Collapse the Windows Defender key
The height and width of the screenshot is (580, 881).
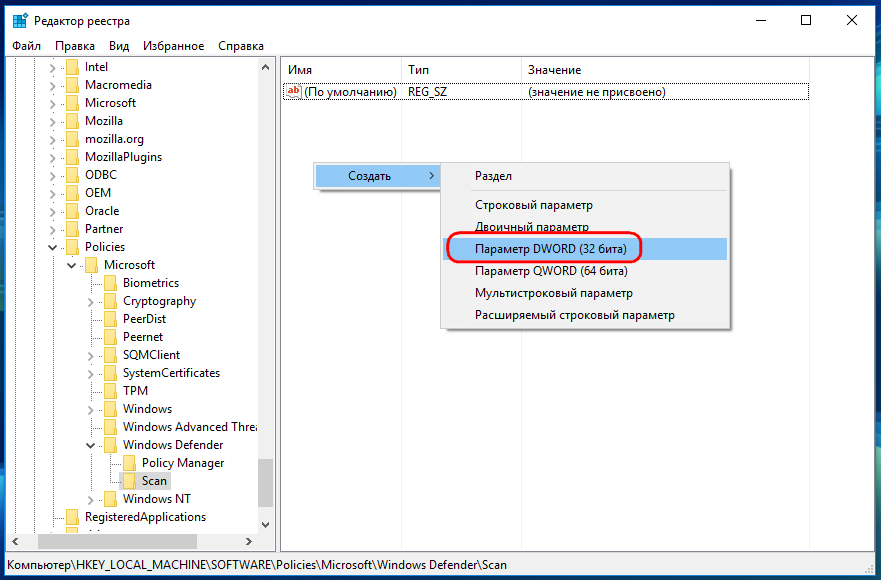pos(90,445)
